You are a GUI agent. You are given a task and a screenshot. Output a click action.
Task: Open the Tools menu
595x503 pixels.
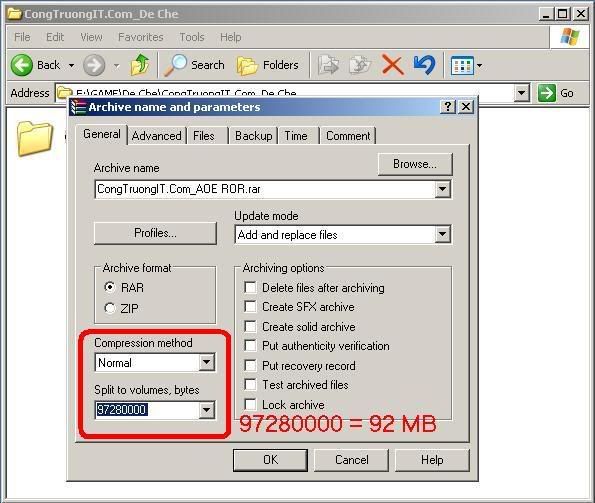coord(192,37)
